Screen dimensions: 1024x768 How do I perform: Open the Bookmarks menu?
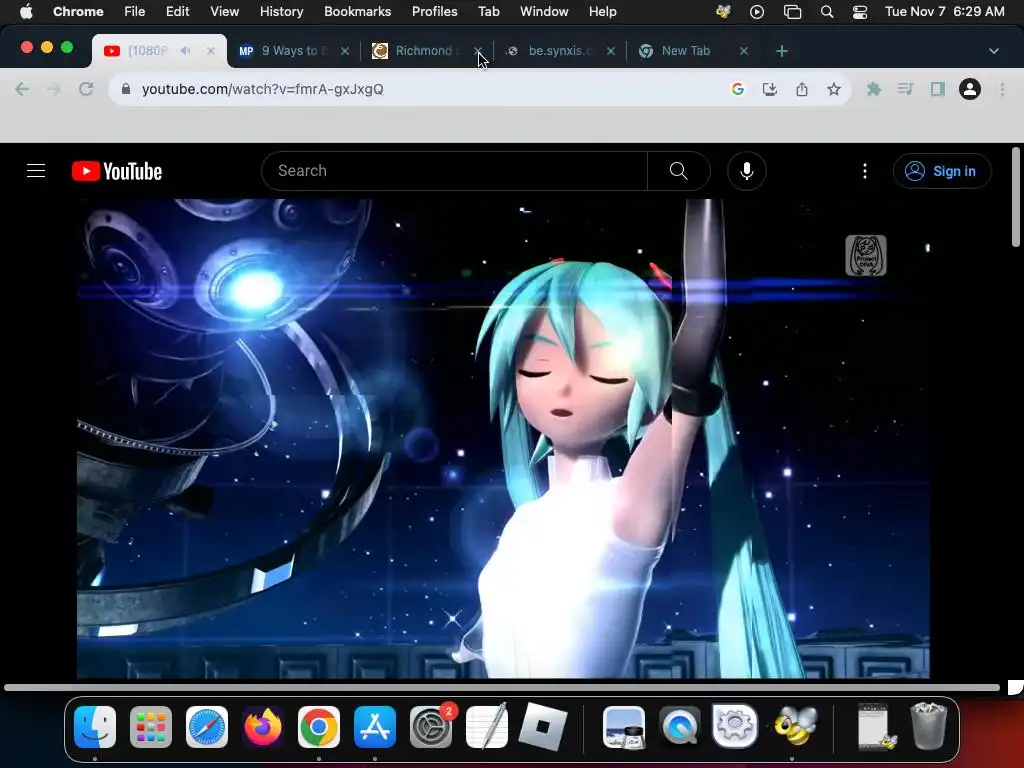(x=357, y=12)
